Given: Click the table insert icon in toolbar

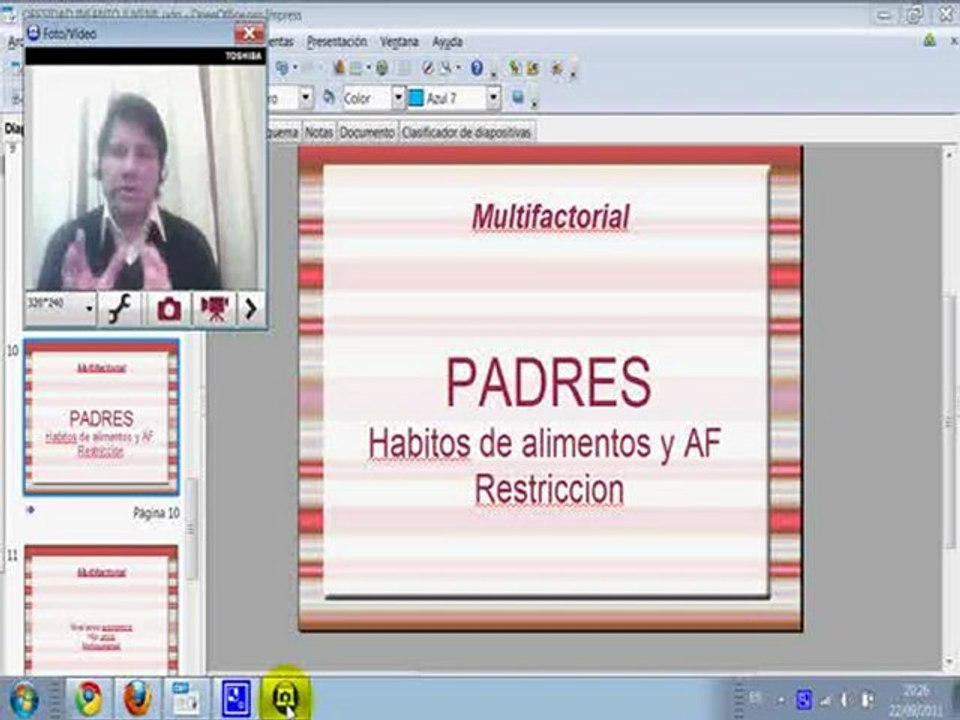Looking at the screenshot, I should [356, 68].
